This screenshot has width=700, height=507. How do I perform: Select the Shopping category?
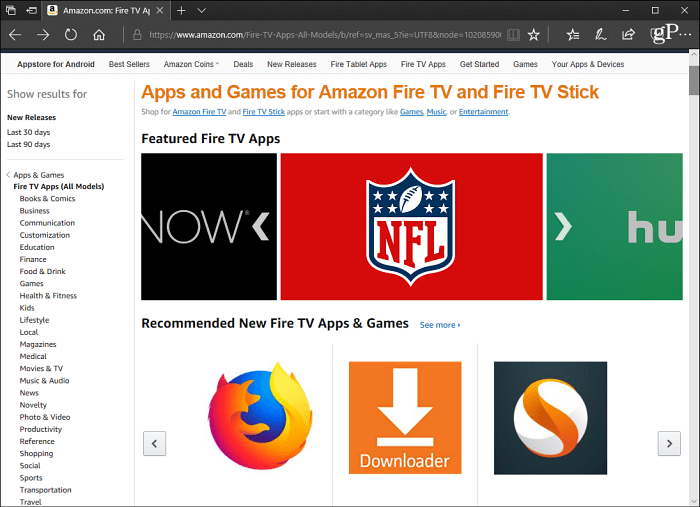click(36, 453)
